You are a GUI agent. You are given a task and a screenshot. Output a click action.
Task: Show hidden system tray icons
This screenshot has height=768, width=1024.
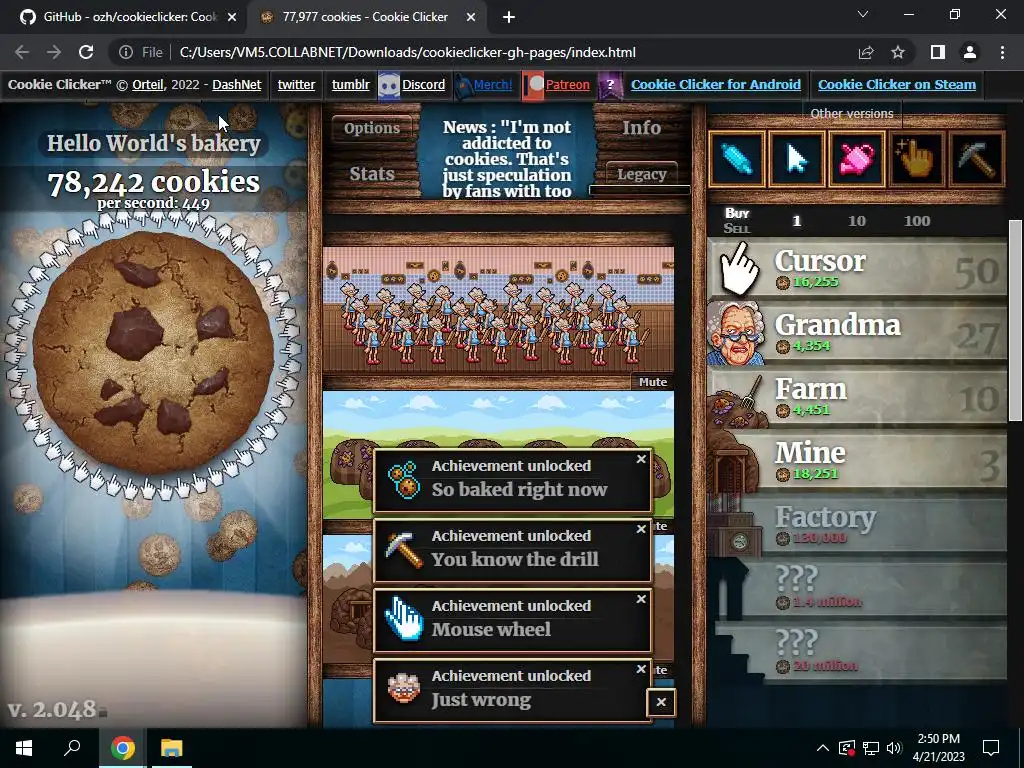click(823, 748)
